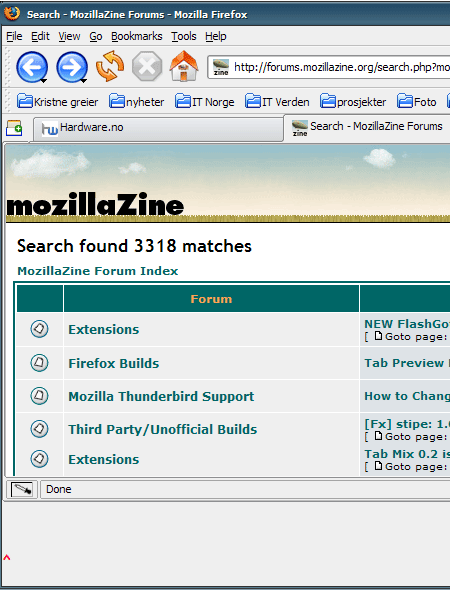Open the prosjekter bookmark folder
450x590 pixels.
[353, 102]
